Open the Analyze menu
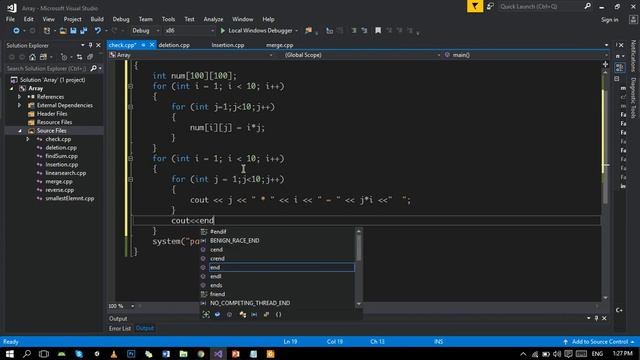 coord(213,19)
